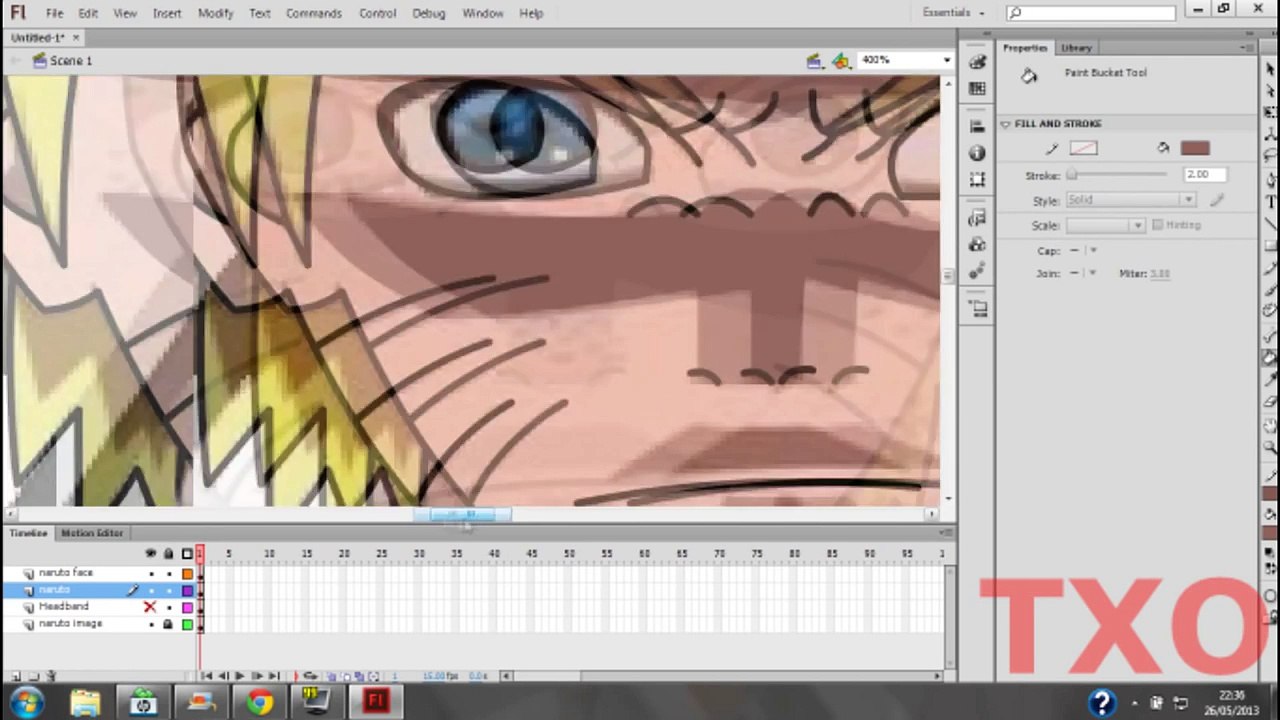
Task: Lock the naruto face layer
Action: (x=168, y=573)
